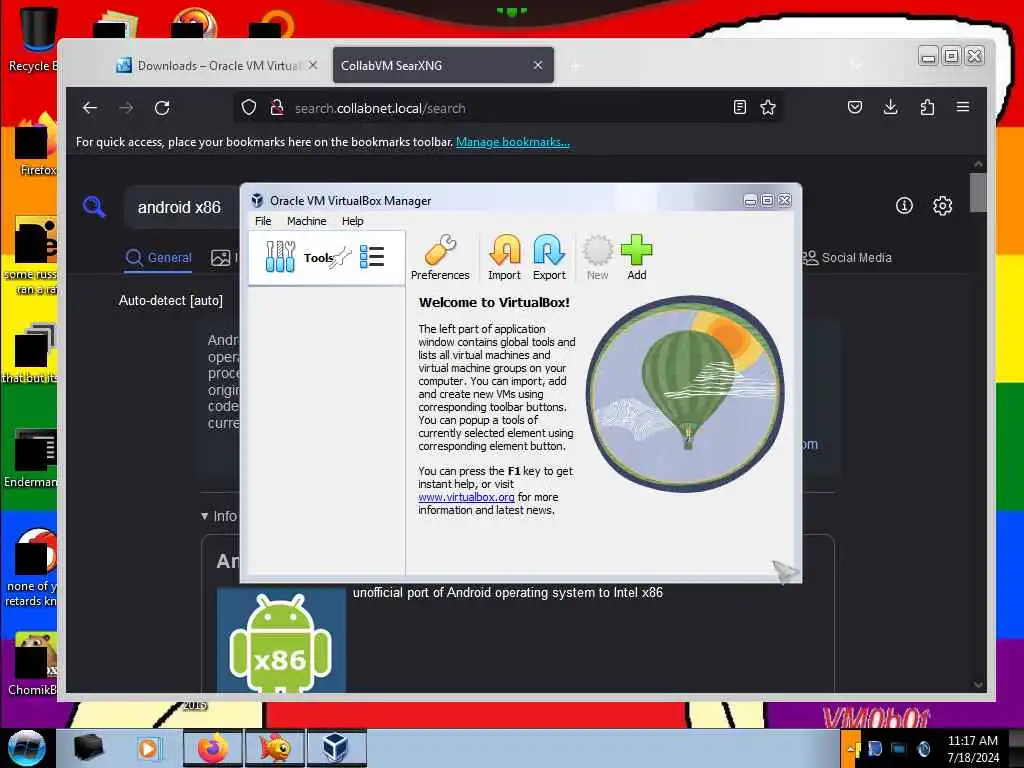This screenshot has height=768, width=1024.
Task: Minimize the VirtualBox Manager window
Action: pos(750,200)
